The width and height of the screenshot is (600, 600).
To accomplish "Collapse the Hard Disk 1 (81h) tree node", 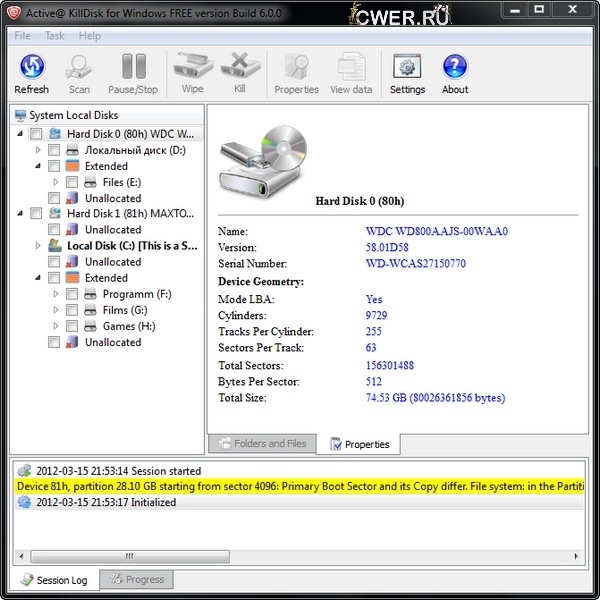I will [x=21, y=214].
